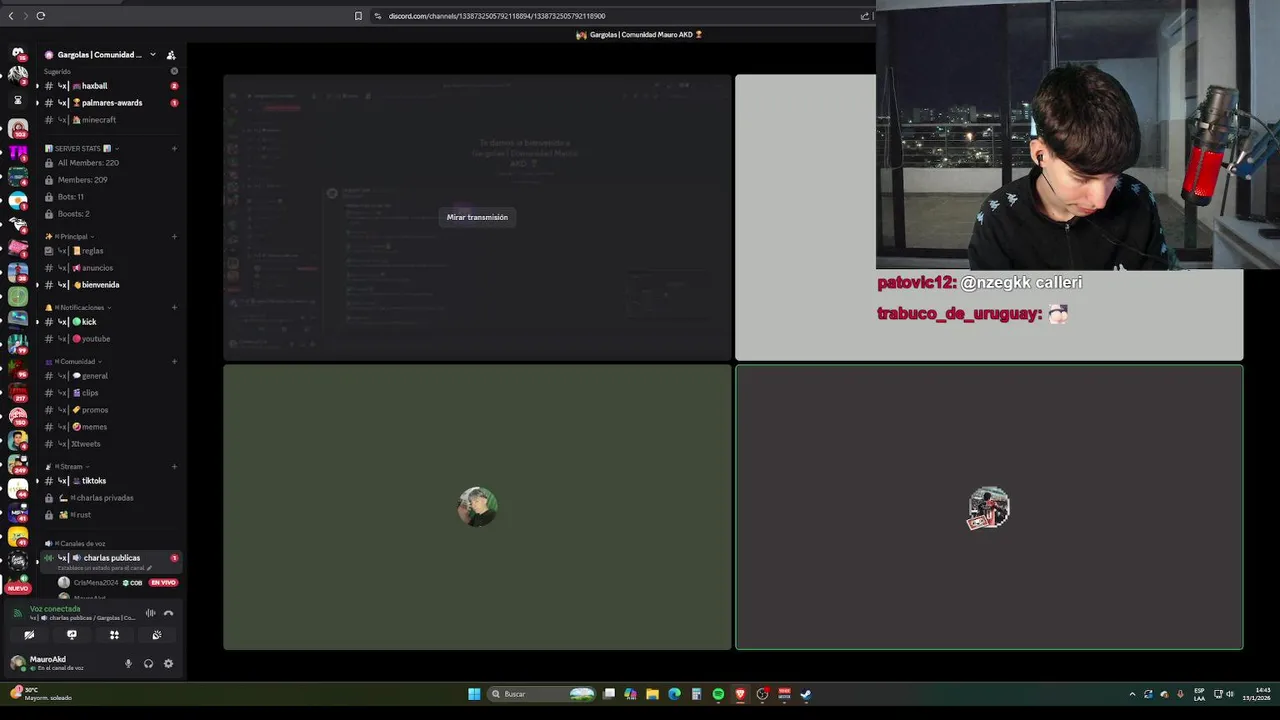This screenshot has width=1280, height=720.
Task: Reload the page in browser
Action: pyautogui.click(x=41, y=16)
